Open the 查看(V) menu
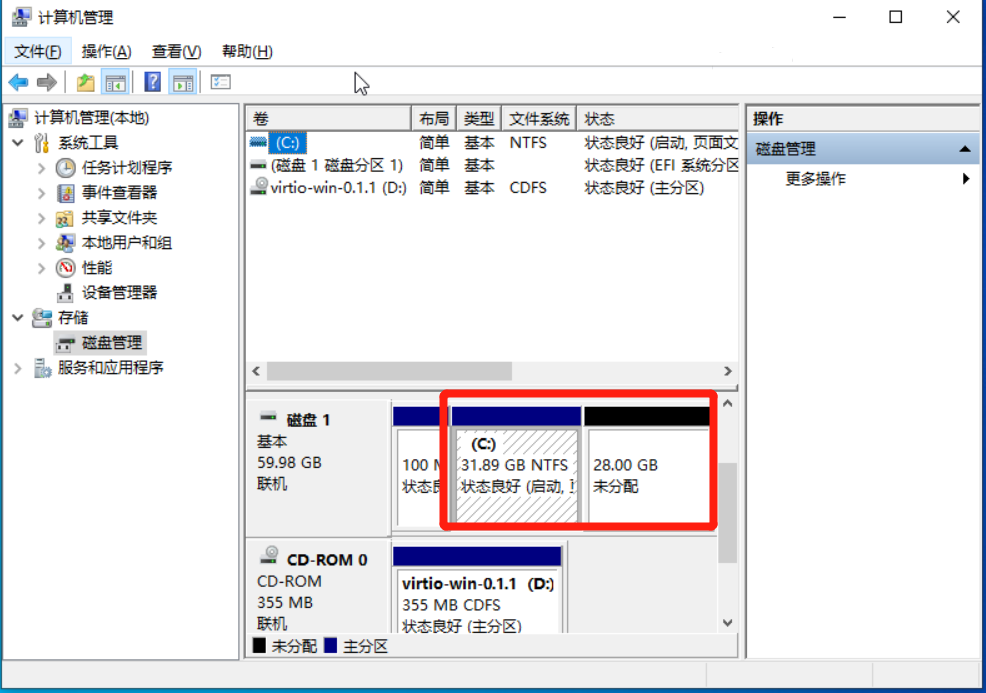 (x=176, y=51)
